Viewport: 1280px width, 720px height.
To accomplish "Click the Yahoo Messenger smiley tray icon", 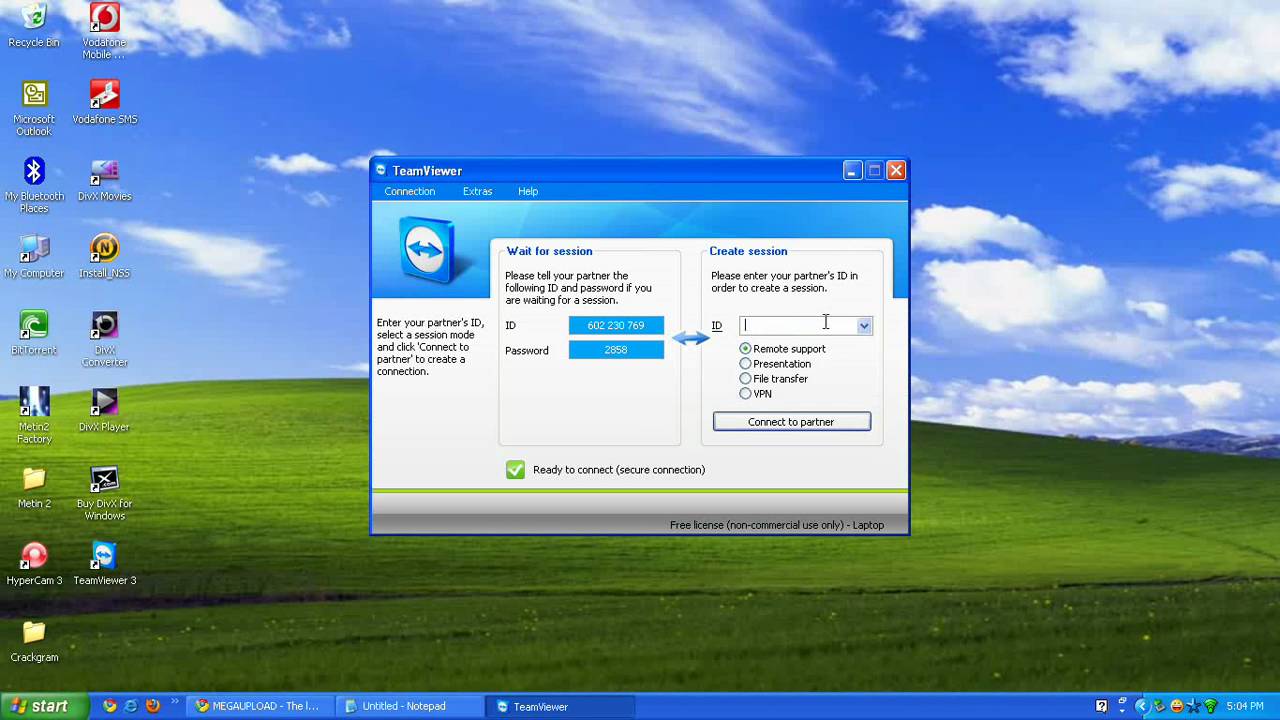I will point(1177,706).
